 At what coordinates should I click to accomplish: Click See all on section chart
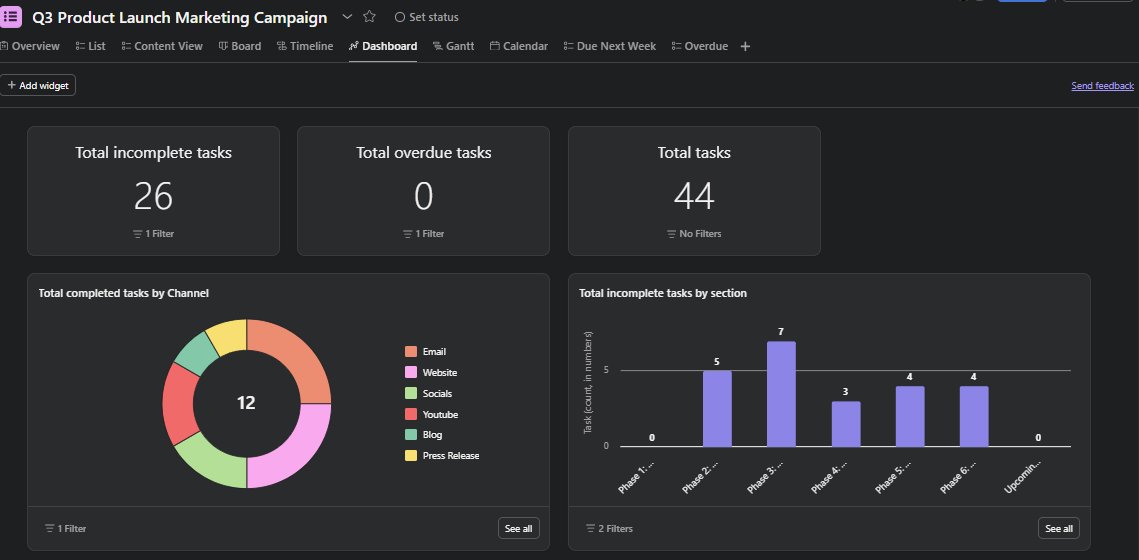[x=1059, y=529]
